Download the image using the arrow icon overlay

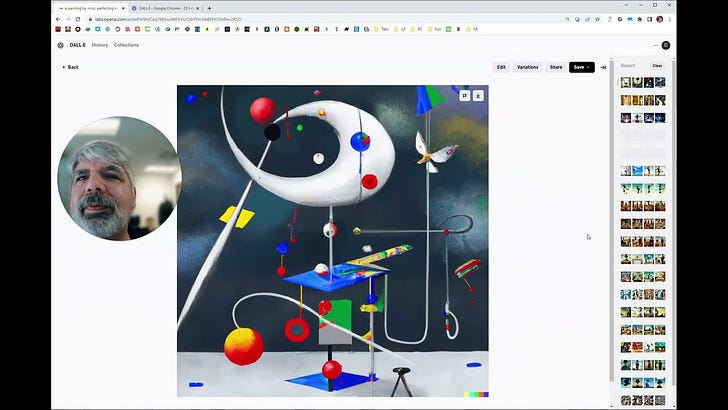pos(478,96)
